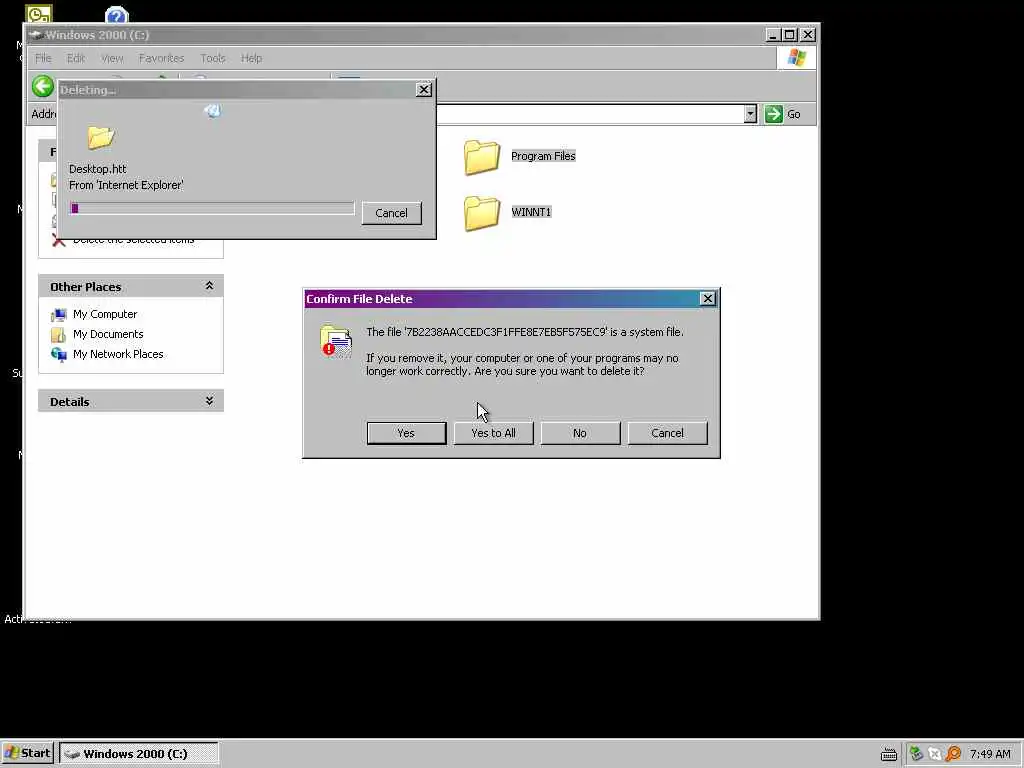Click the keyboard icon in taskbar
This screenshot has height=768, width=1024.
pyautogui.click(x=889, y=754)
